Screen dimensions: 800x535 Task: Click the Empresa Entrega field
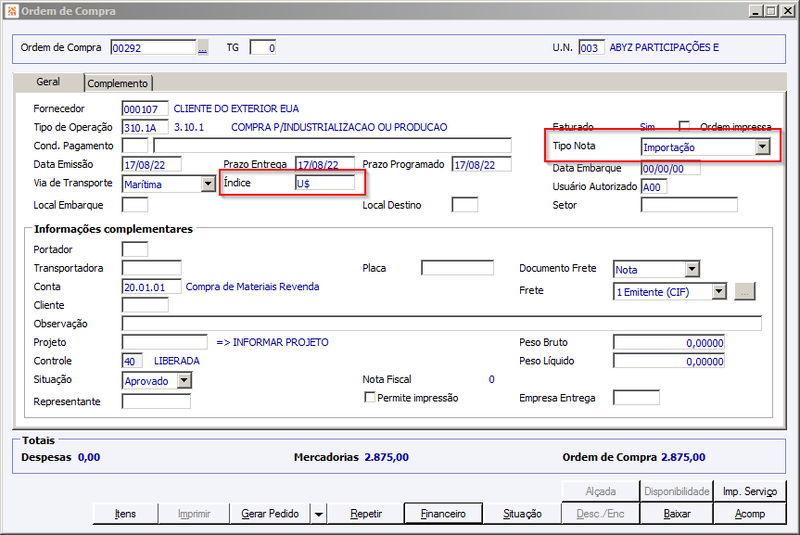click(636, 398)
